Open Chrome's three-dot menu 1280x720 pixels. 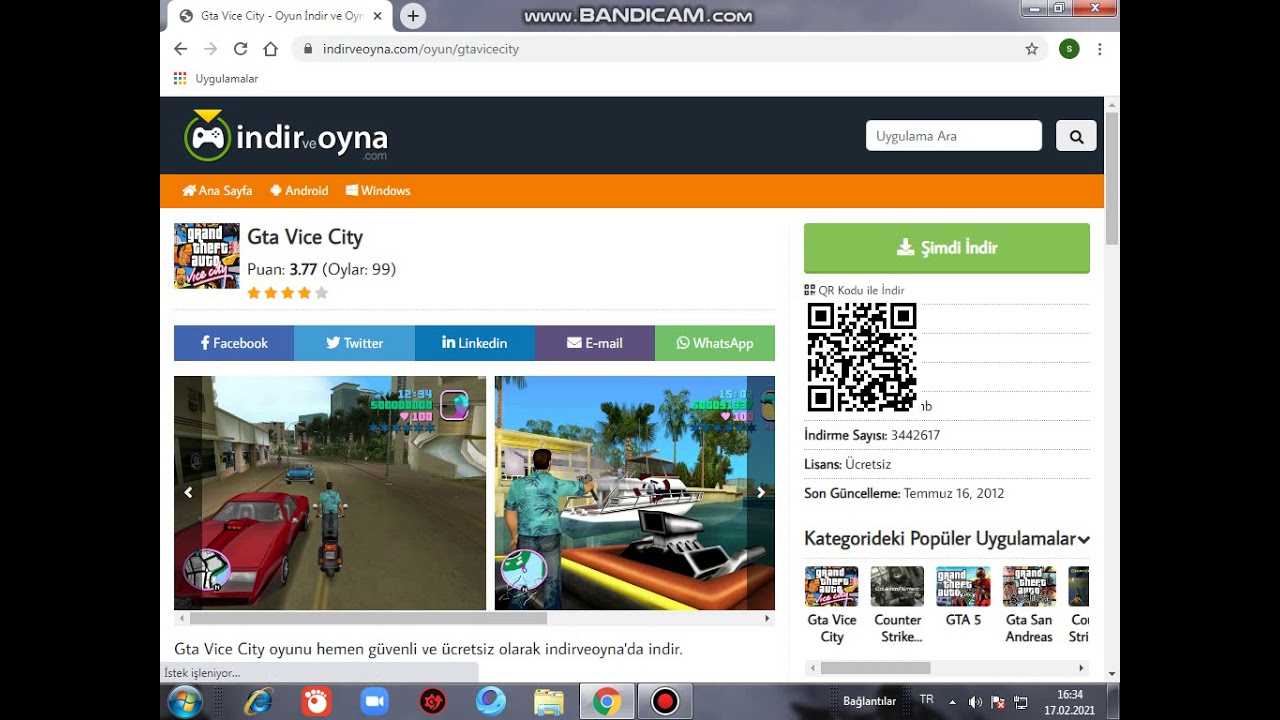1100,49
